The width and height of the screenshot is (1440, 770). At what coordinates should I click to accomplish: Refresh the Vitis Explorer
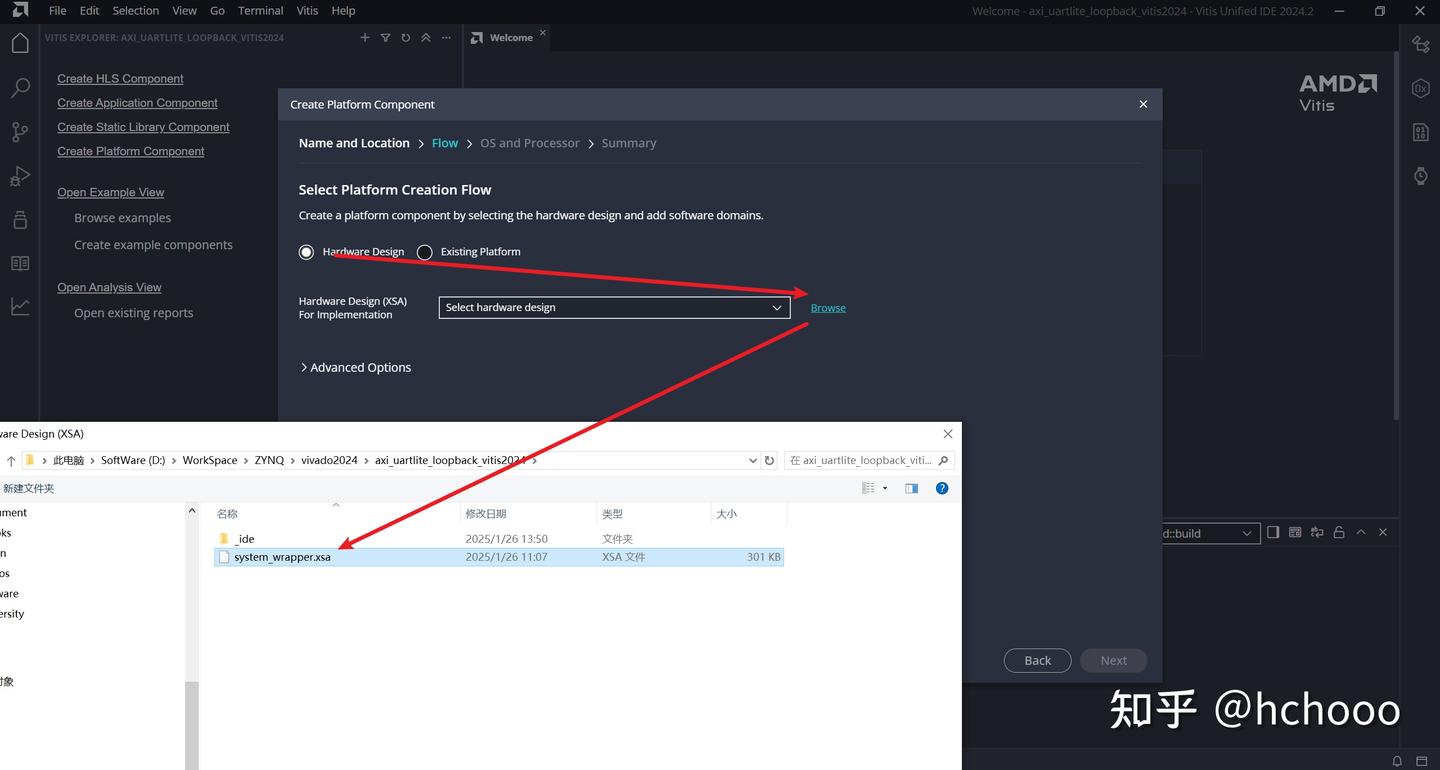point(405,38)
